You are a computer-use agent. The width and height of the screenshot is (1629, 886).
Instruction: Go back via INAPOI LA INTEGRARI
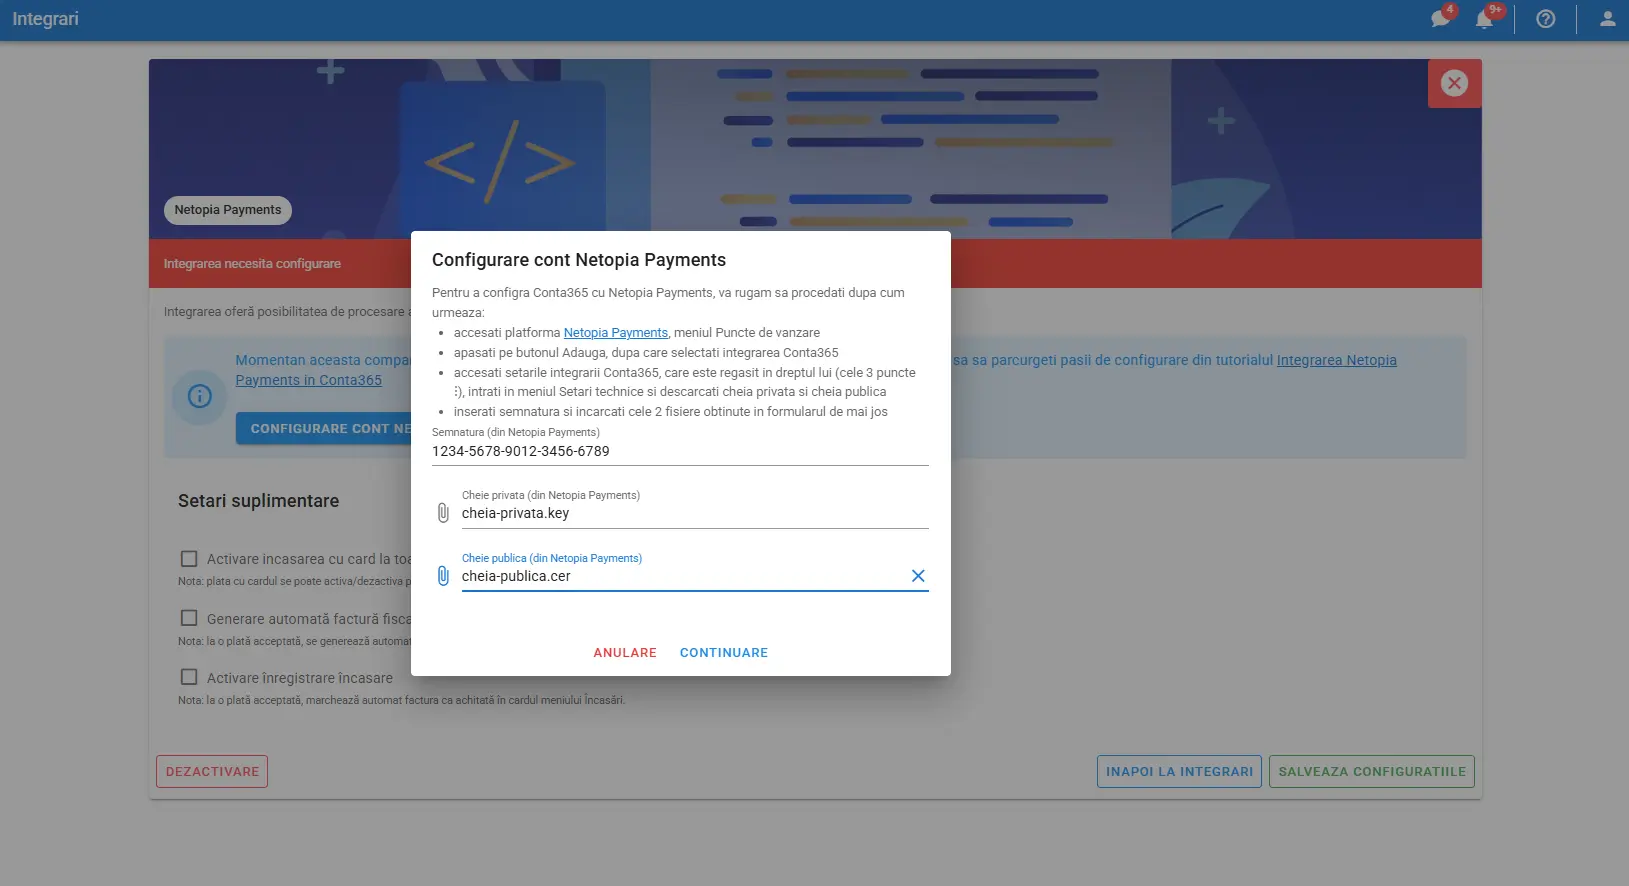(1179, 771)
